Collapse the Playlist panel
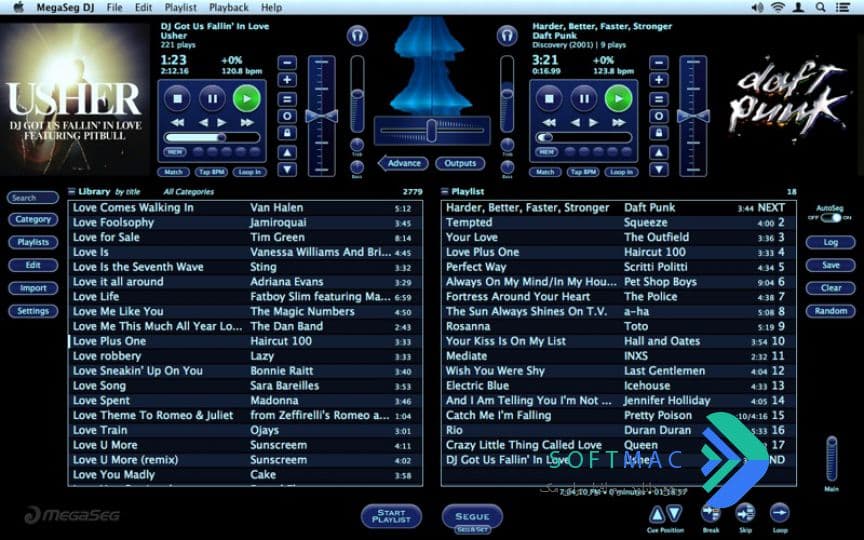This screenshot has height=540, width=864. coord(445,192)
